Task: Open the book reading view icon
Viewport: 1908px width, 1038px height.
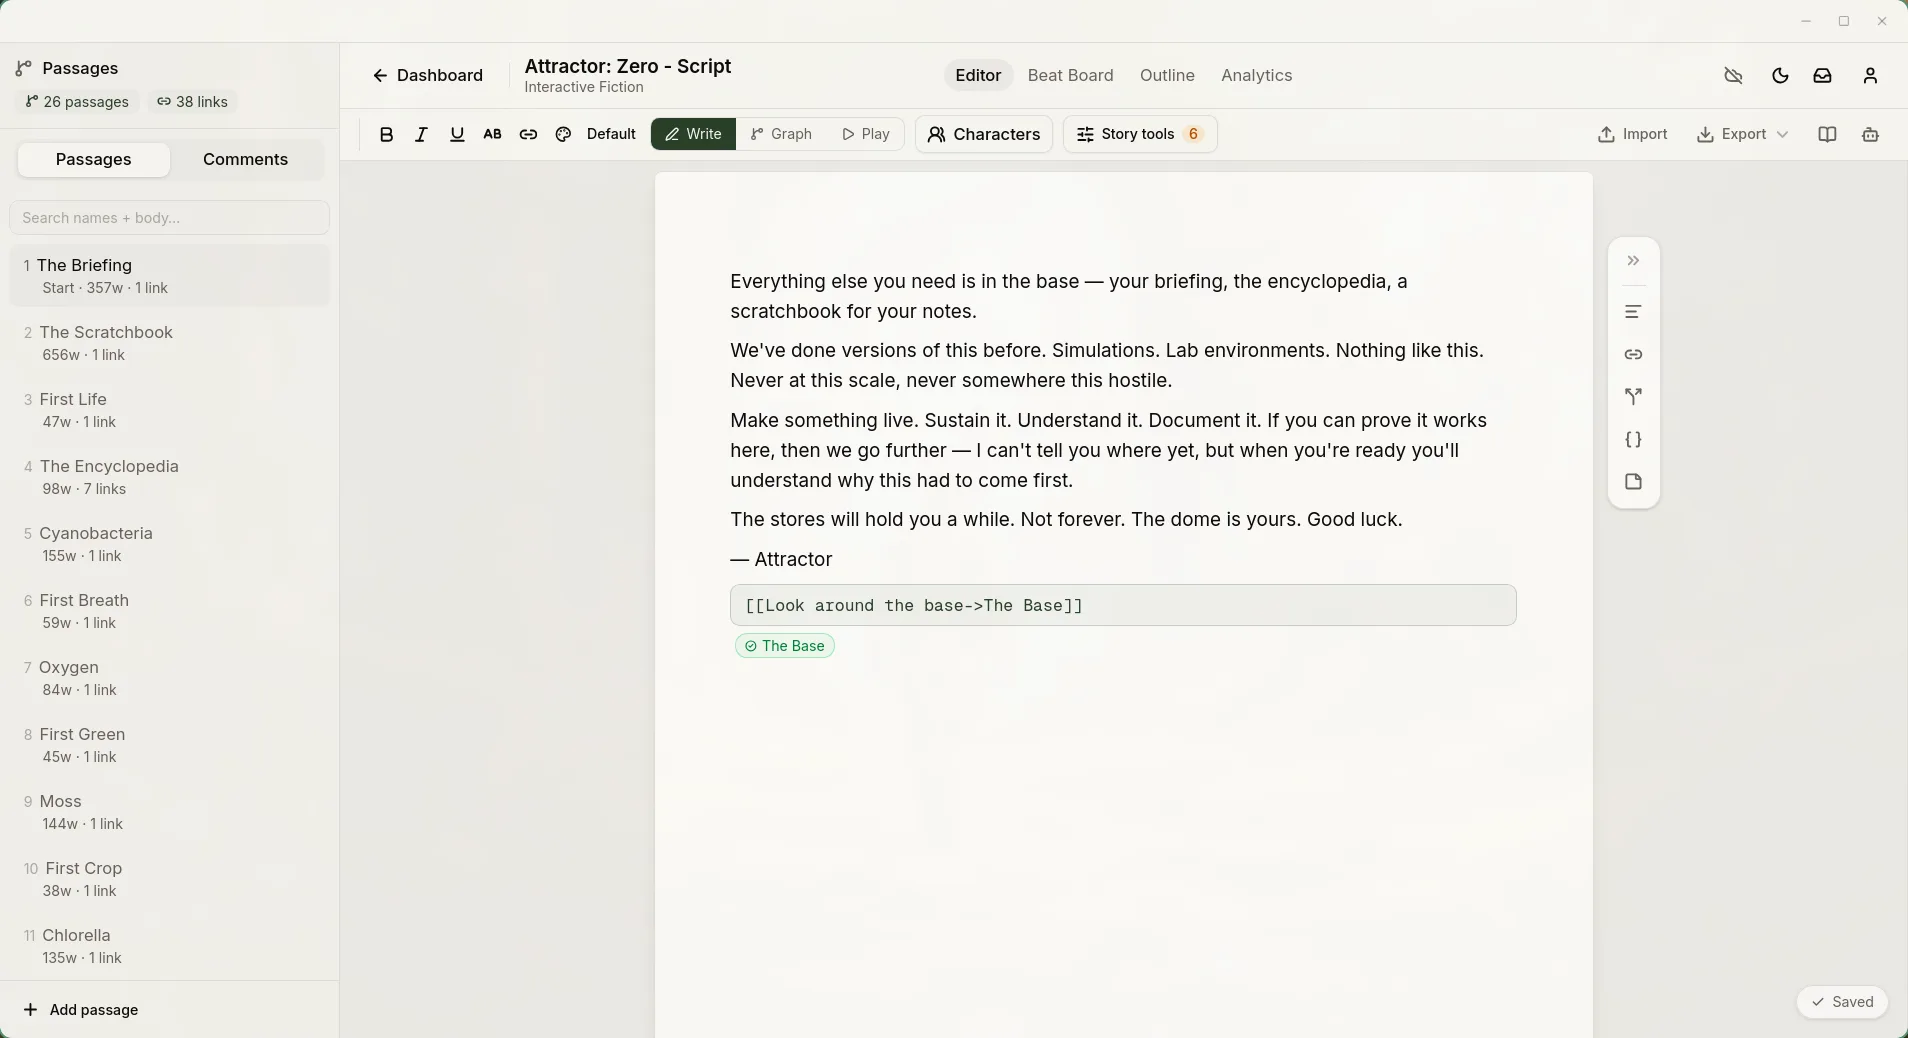Action: (1827, 134)
